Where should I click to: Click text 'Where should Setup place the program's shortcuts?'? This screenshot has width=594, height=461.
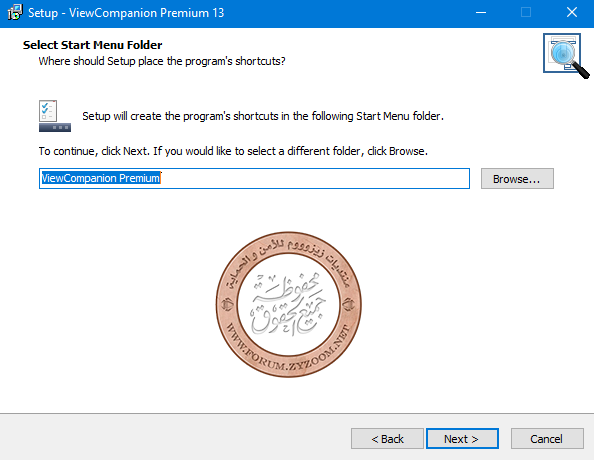(x=162, y=61)
